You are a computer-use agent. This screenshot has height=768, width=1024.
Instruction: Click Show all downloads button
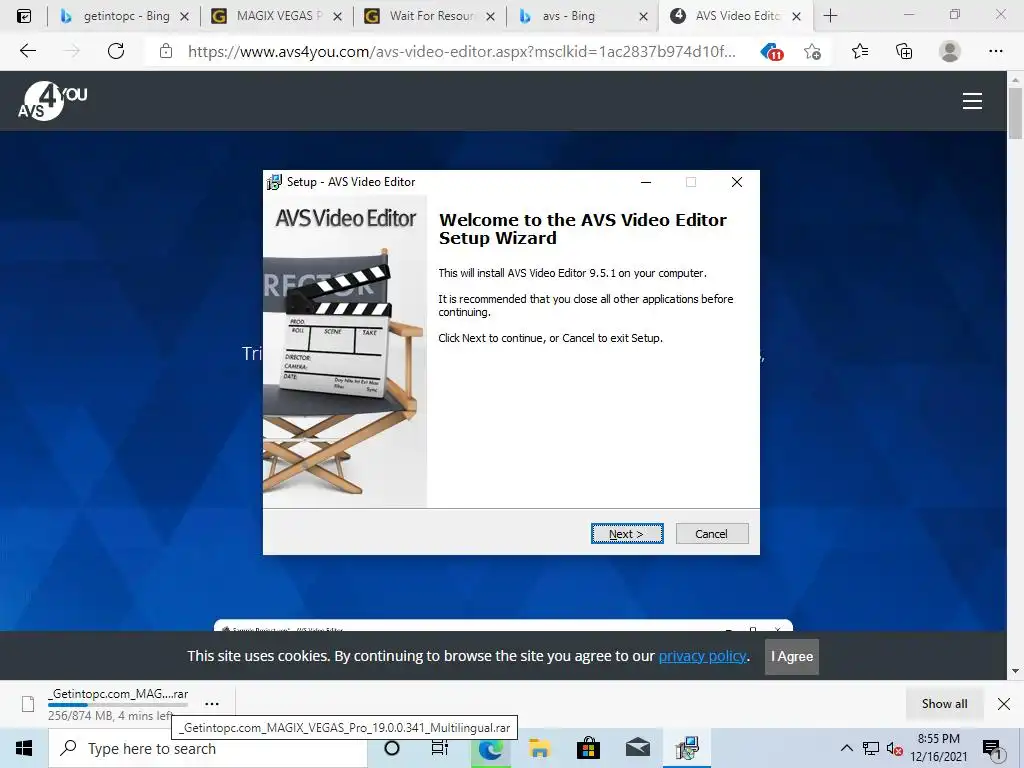tap(944, 703)
